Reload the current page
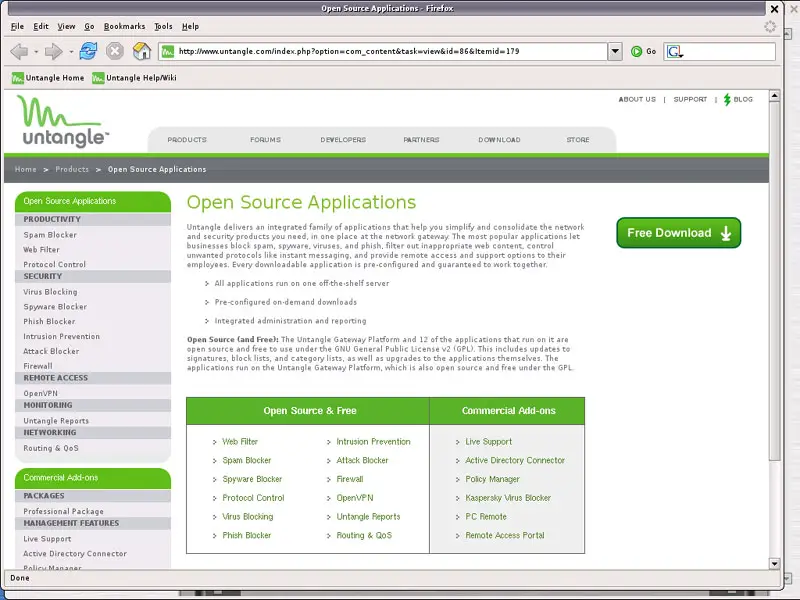Screen dimensions: 800x600 pos(88,51)
